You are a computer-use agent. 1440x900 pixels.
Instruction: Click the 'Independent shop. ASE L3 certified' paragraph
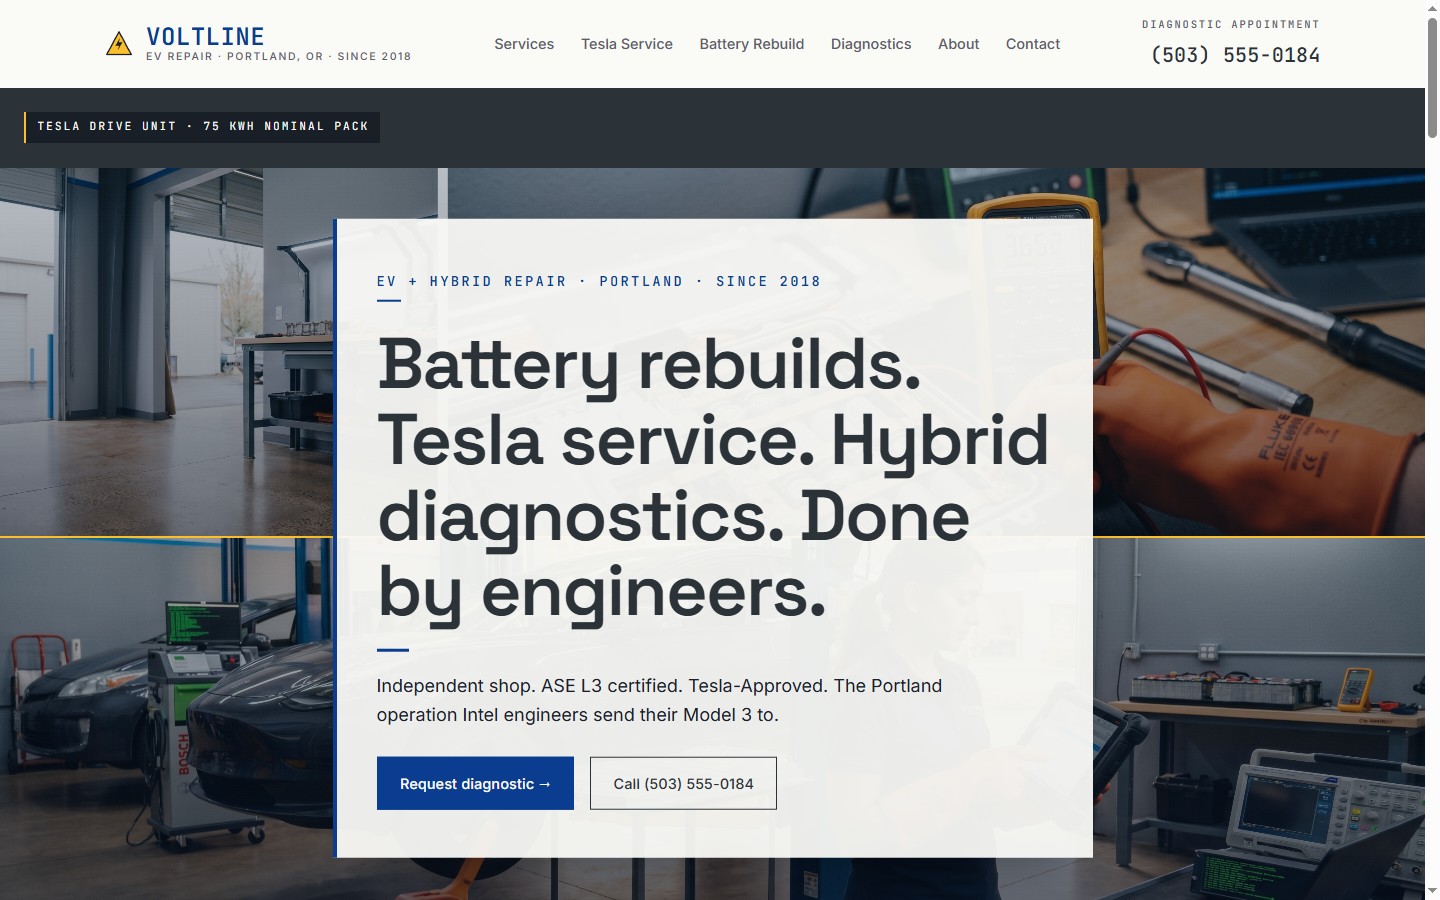click(x=659, y=700)
